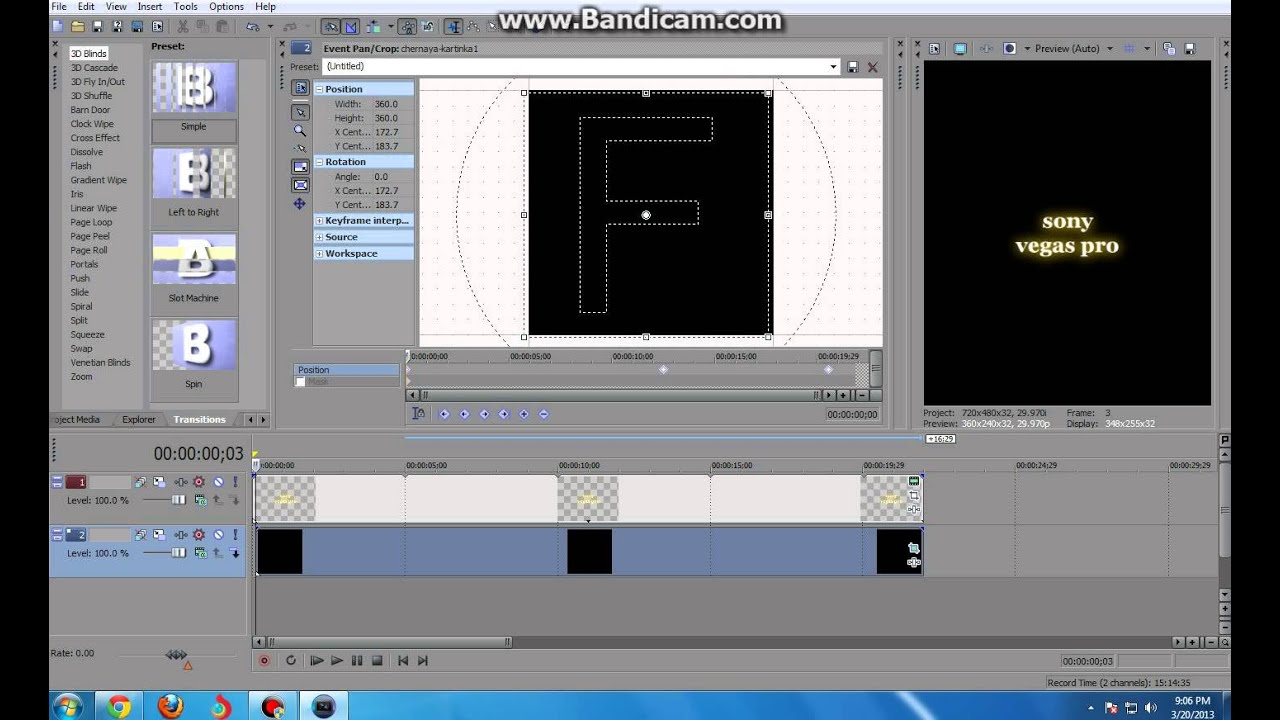Screen dimensions: 1280x720
Task: Expand the Workspace property group
Action: (319, 254)
